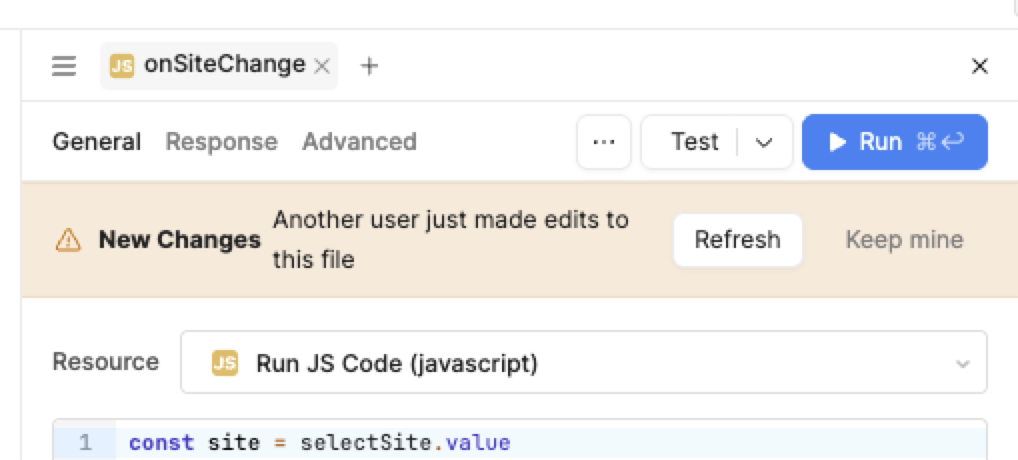Click the JS icon in Resource field
1018x460 pixels.
click(x=224, y=363)
